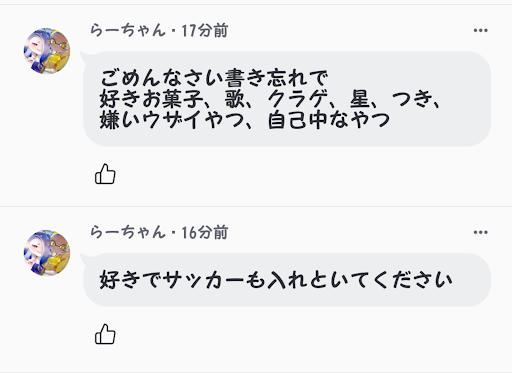Open three-dot menu on 17分前 comment

pos(480,30)
